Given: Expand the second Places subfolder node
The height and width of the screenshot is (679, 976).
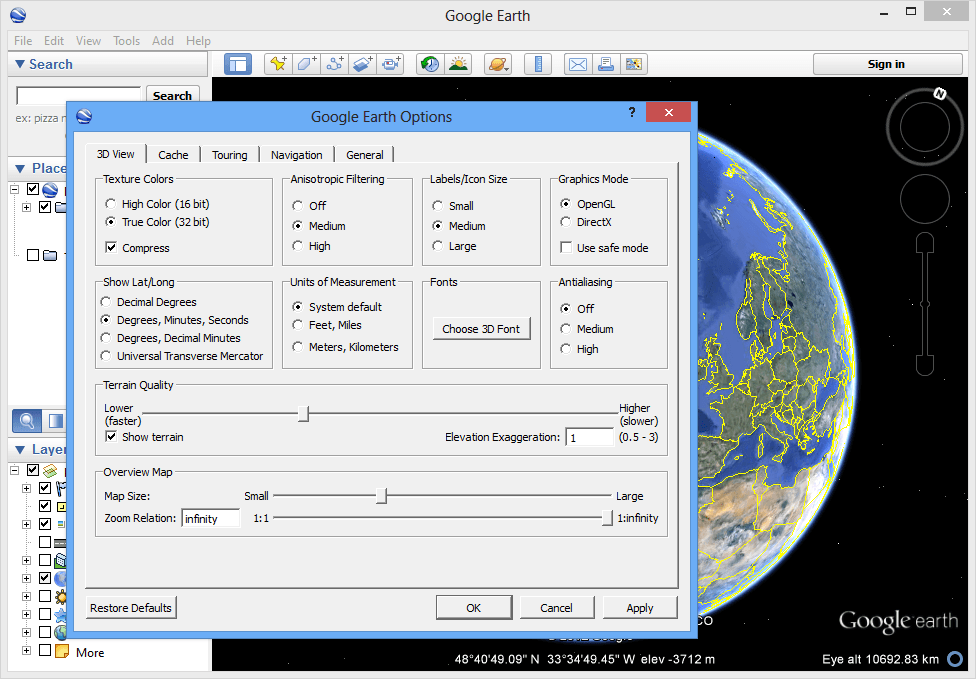Looking at the screenshot, I should [26, 207].
